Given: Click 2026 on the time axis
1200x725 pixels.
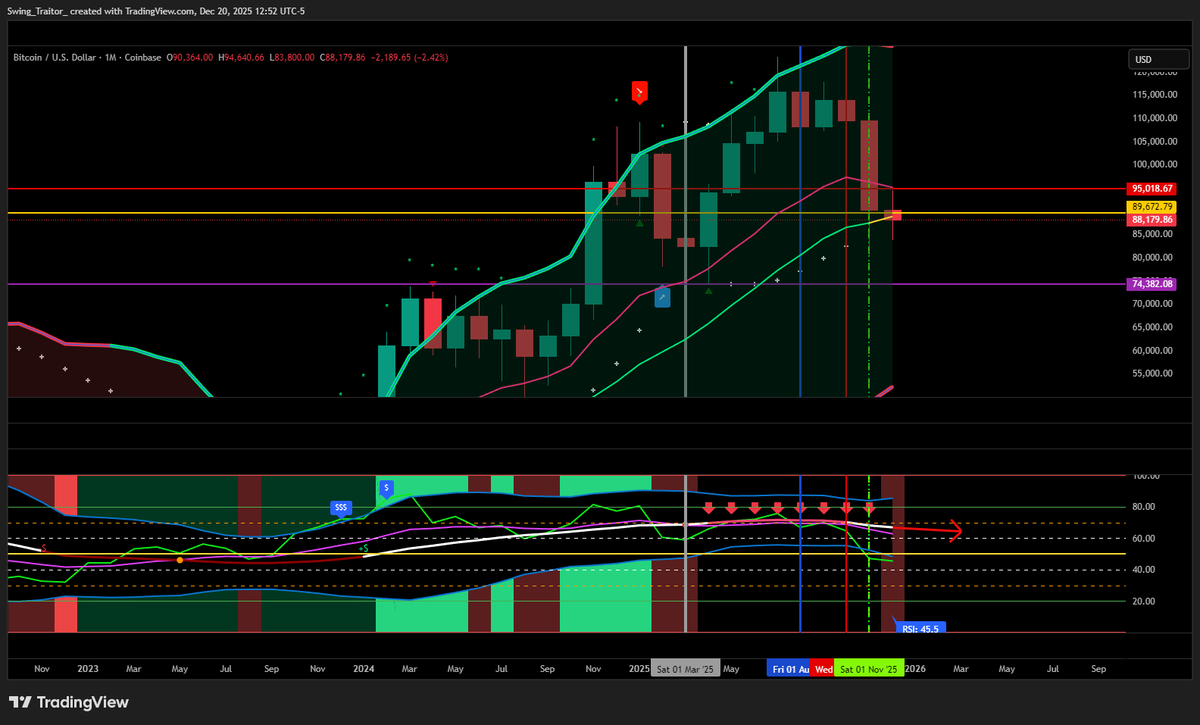Looking at the screenshot, I should point(916,668).
